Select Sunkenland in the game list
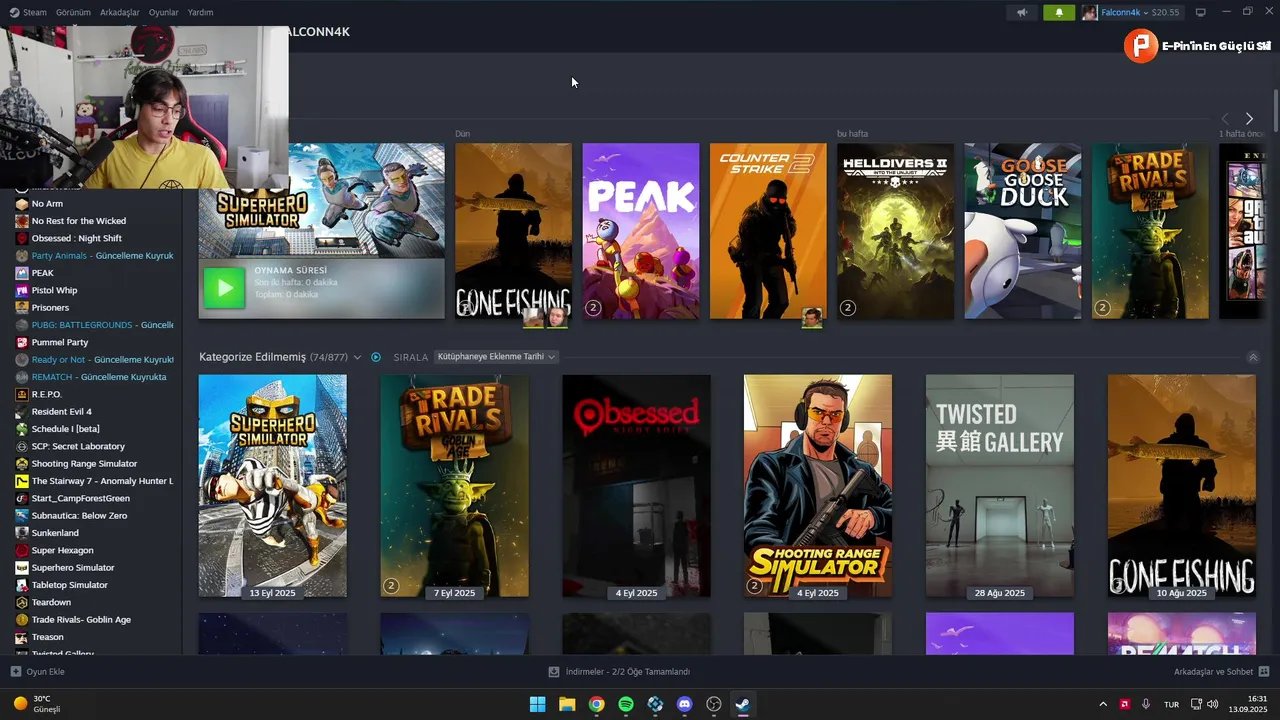Image resolution: width=1280 pixels, height=720 pixels. click(x=55, y=533)
